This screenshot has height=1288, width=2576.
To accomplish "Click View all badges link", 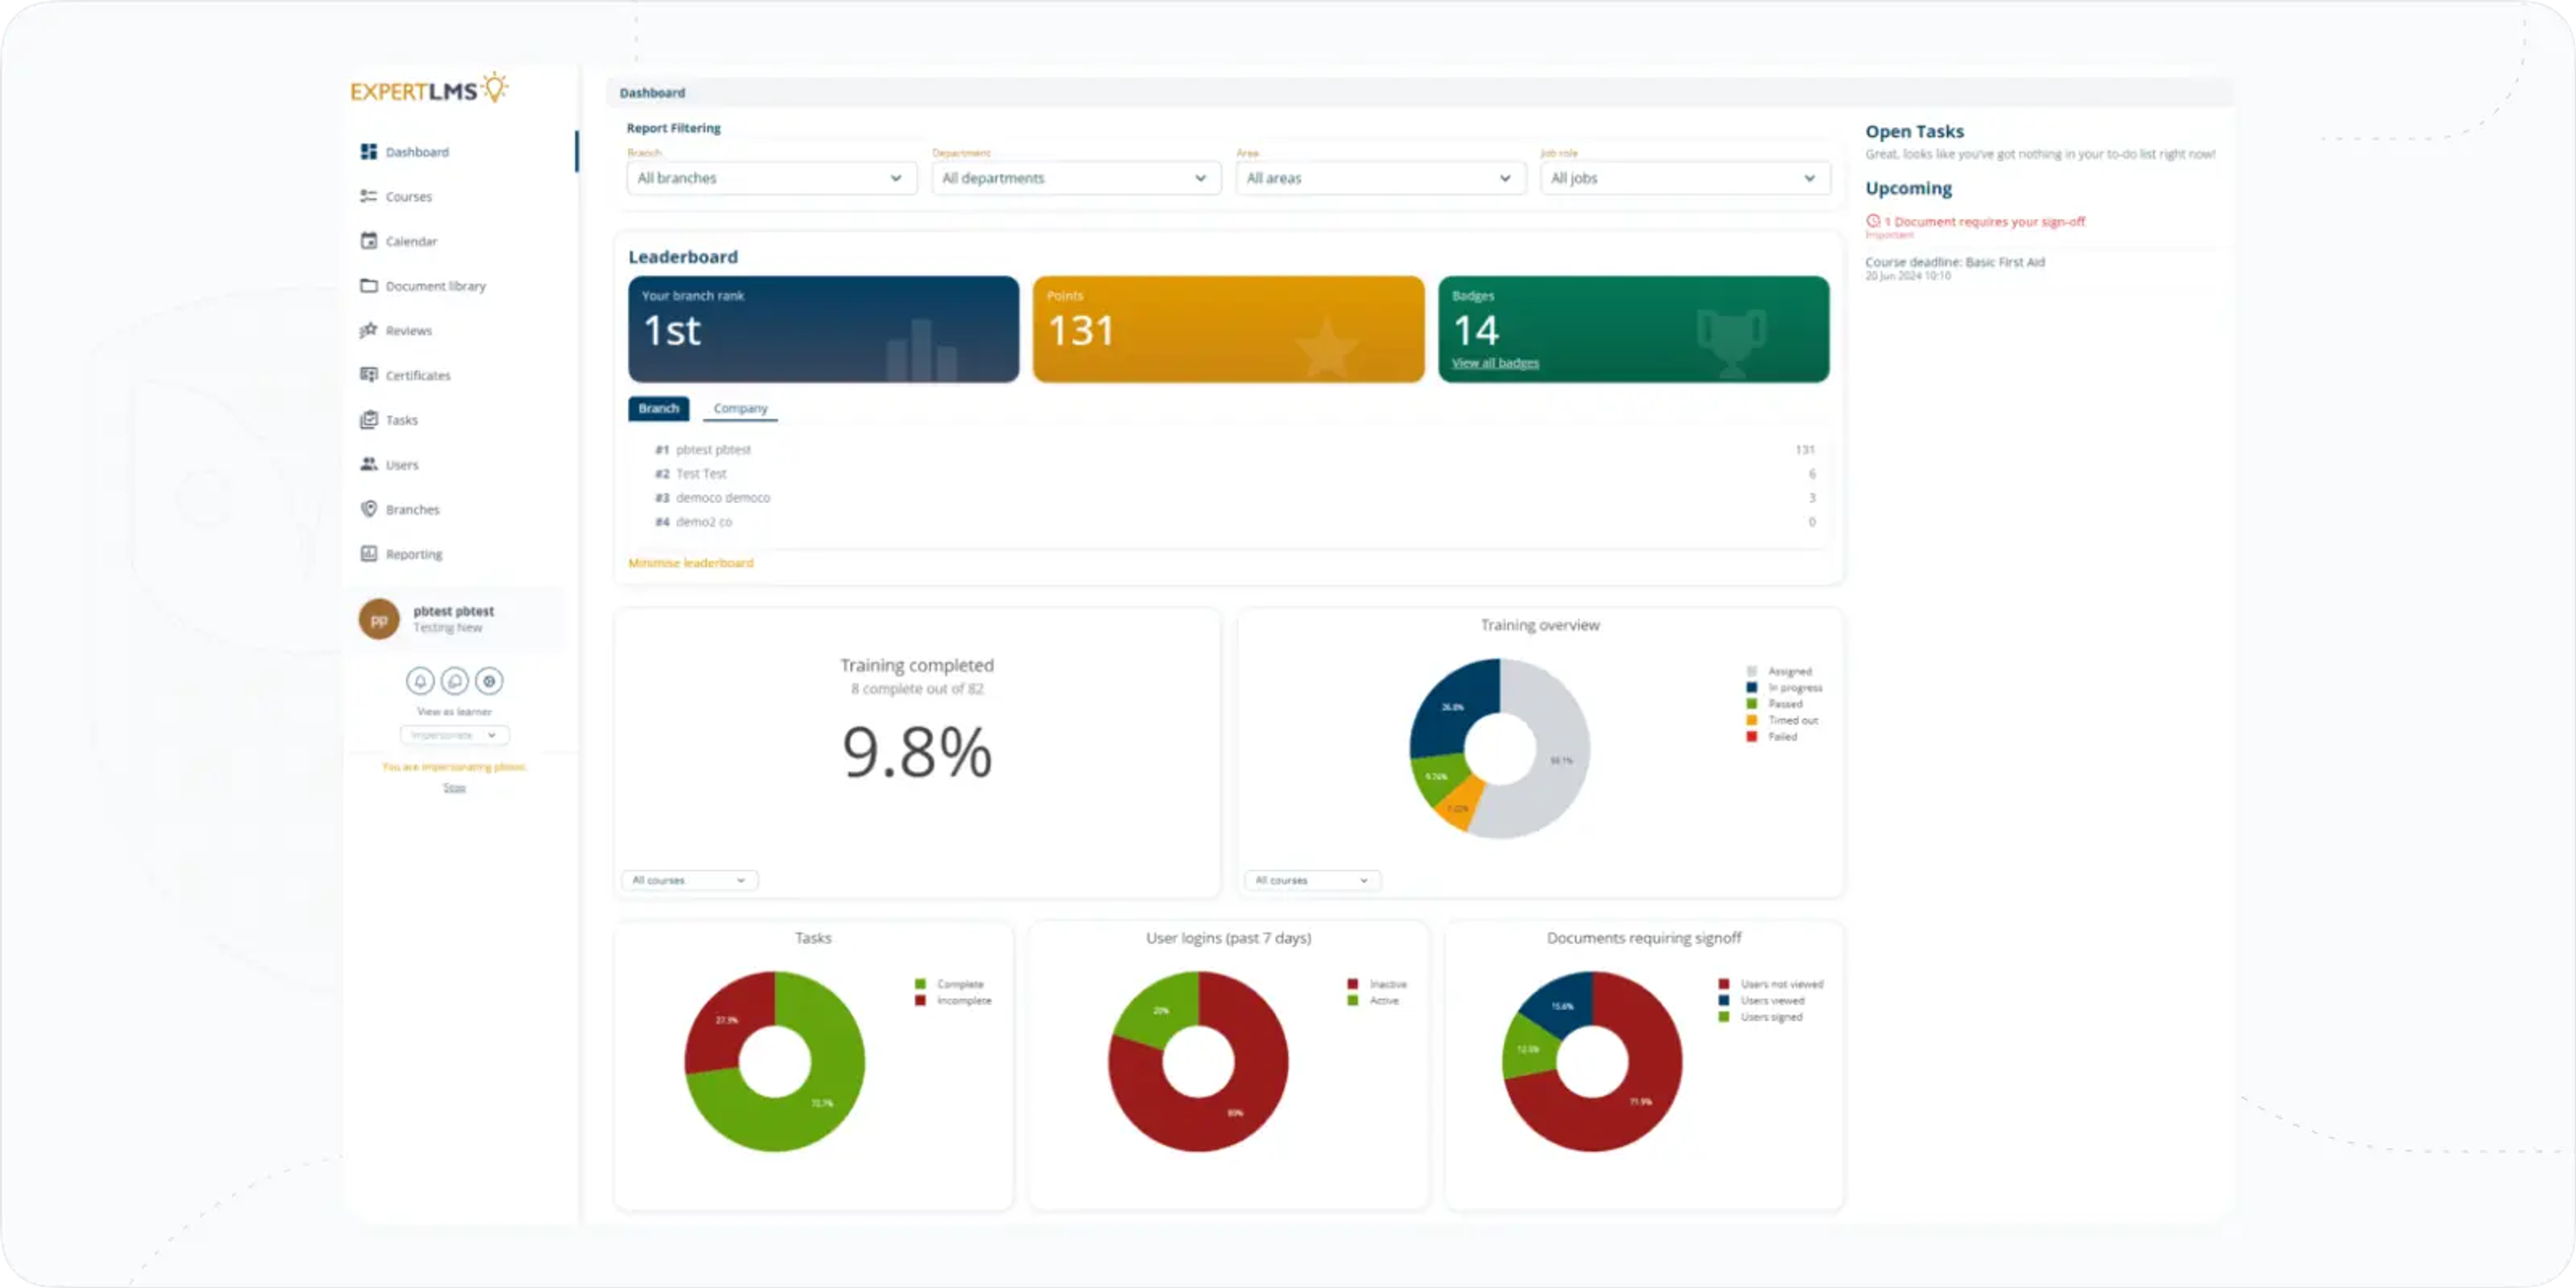I will (x=1495, y=363).
